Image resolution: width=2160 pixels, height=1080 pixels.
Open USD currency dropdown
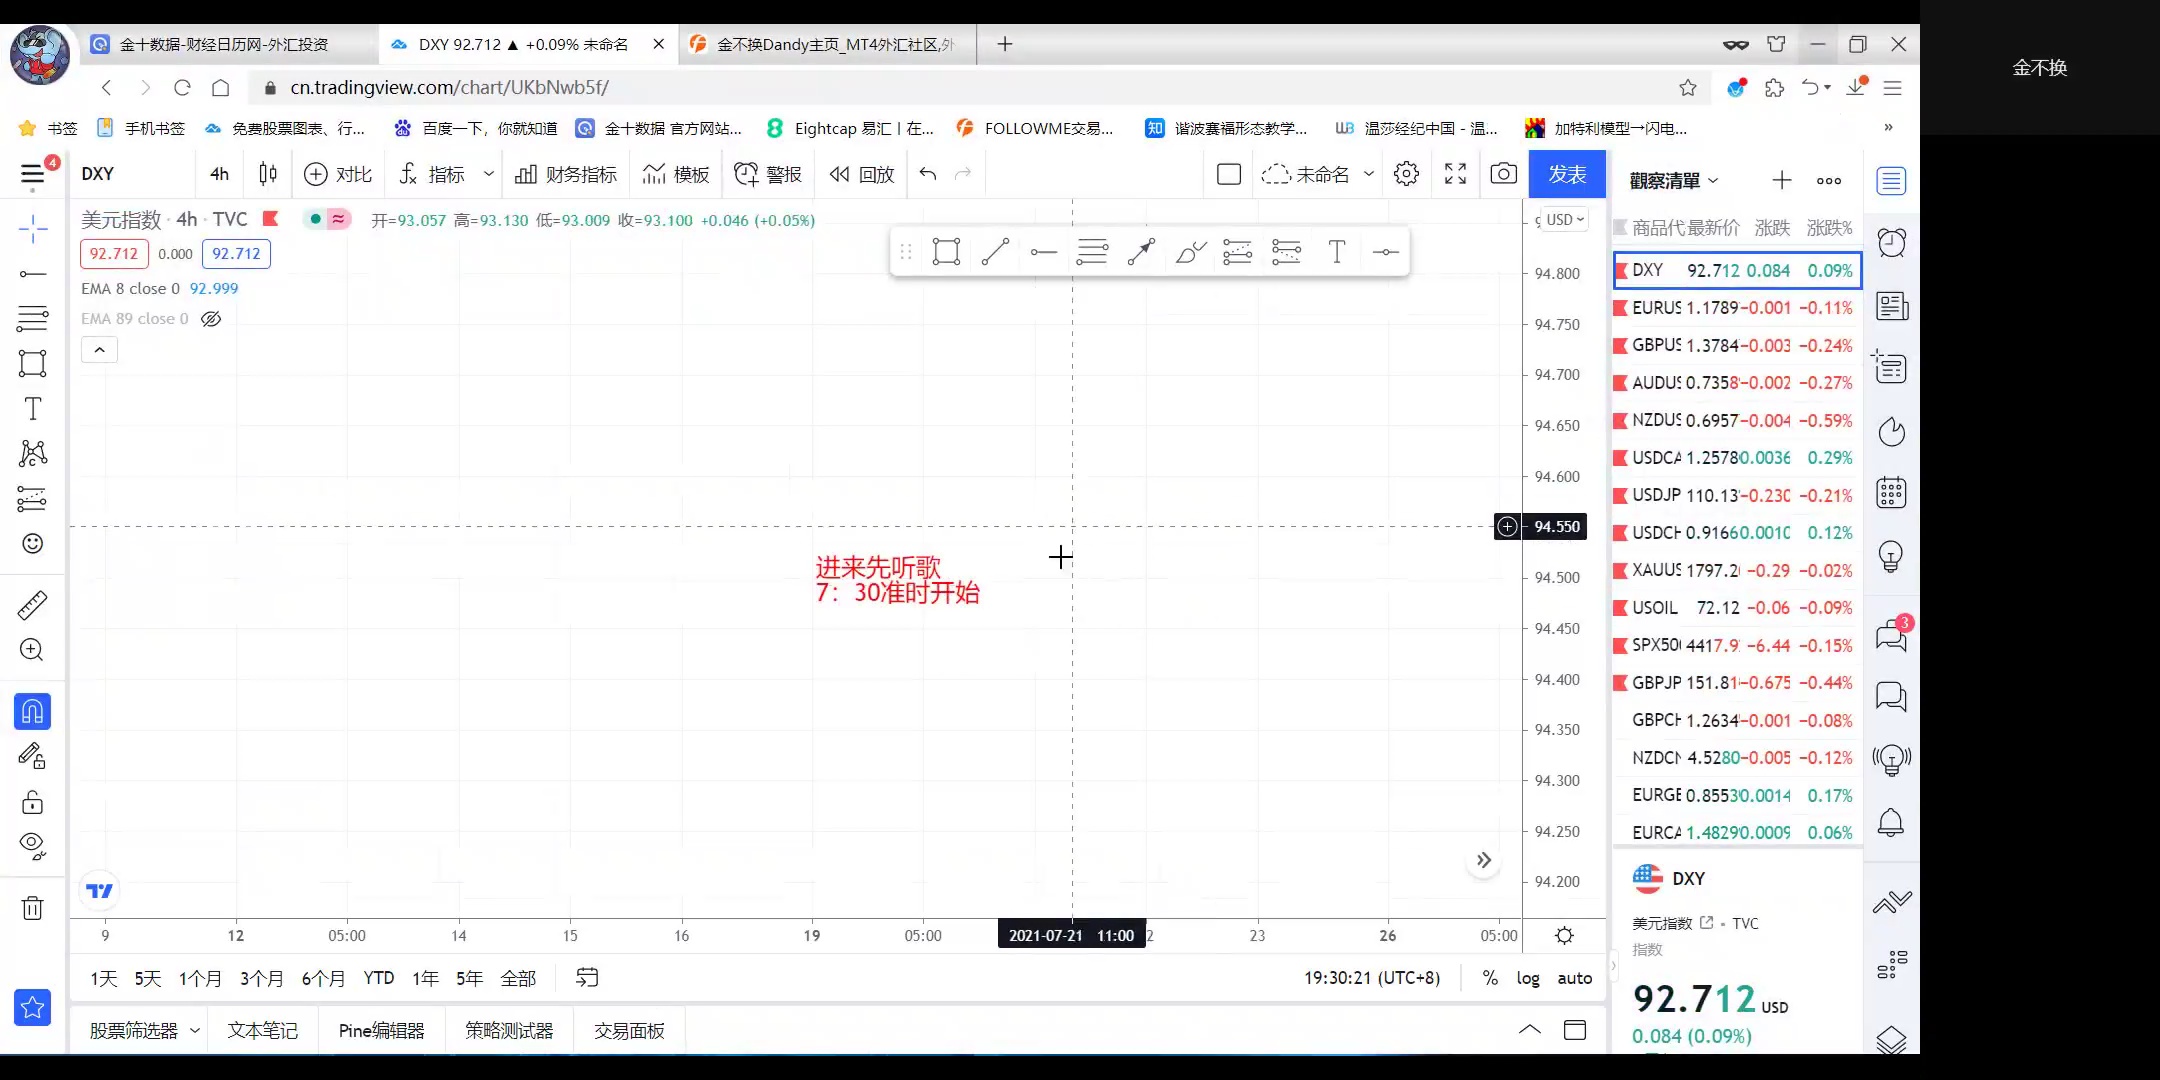[1565, 220]
